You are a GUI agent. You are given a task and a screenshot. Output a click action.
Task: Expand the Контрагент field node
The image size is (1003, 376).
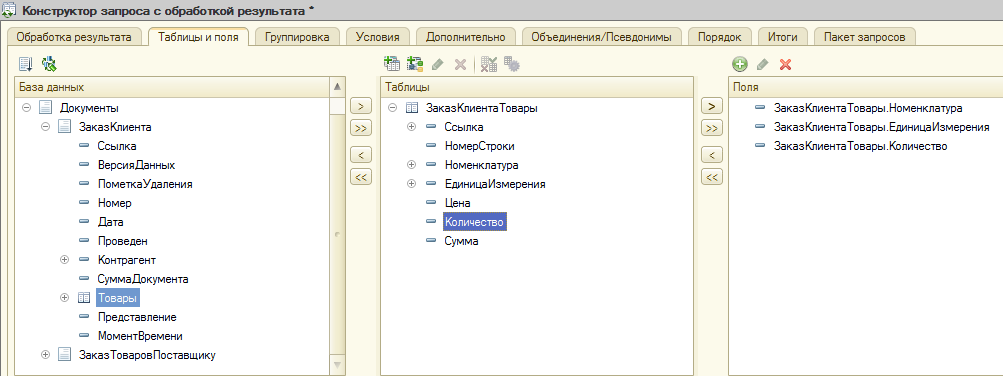click(x=64, y=260)
